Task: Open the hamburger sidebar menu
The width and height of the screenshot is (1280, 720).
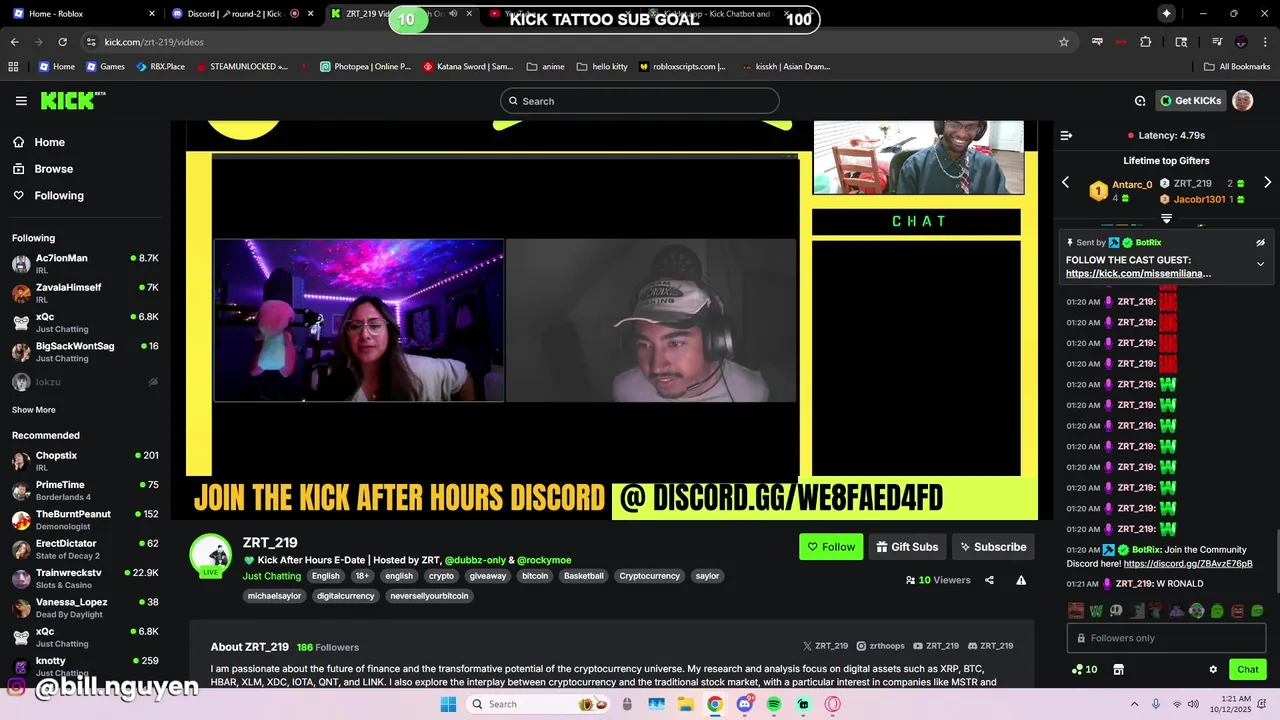Action: click(x=21, y=101)
